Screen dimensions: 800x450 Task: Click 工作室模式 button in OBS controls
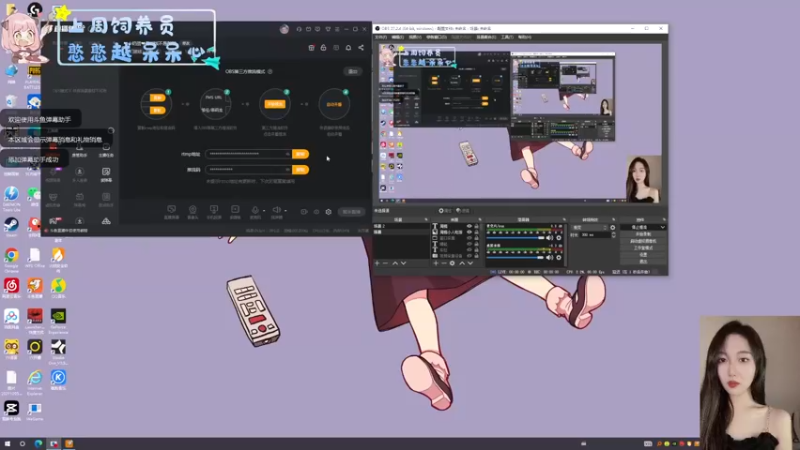coord(643,248)
